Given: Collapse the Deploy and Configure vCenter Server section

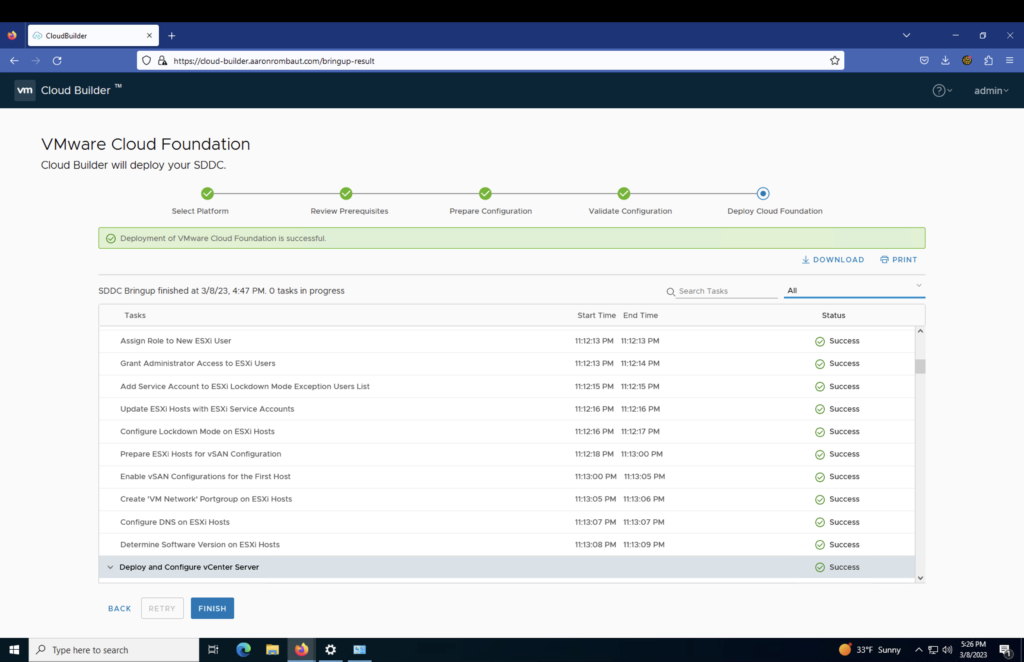Looking at the screenshot, I should click(x=110, y=567).
